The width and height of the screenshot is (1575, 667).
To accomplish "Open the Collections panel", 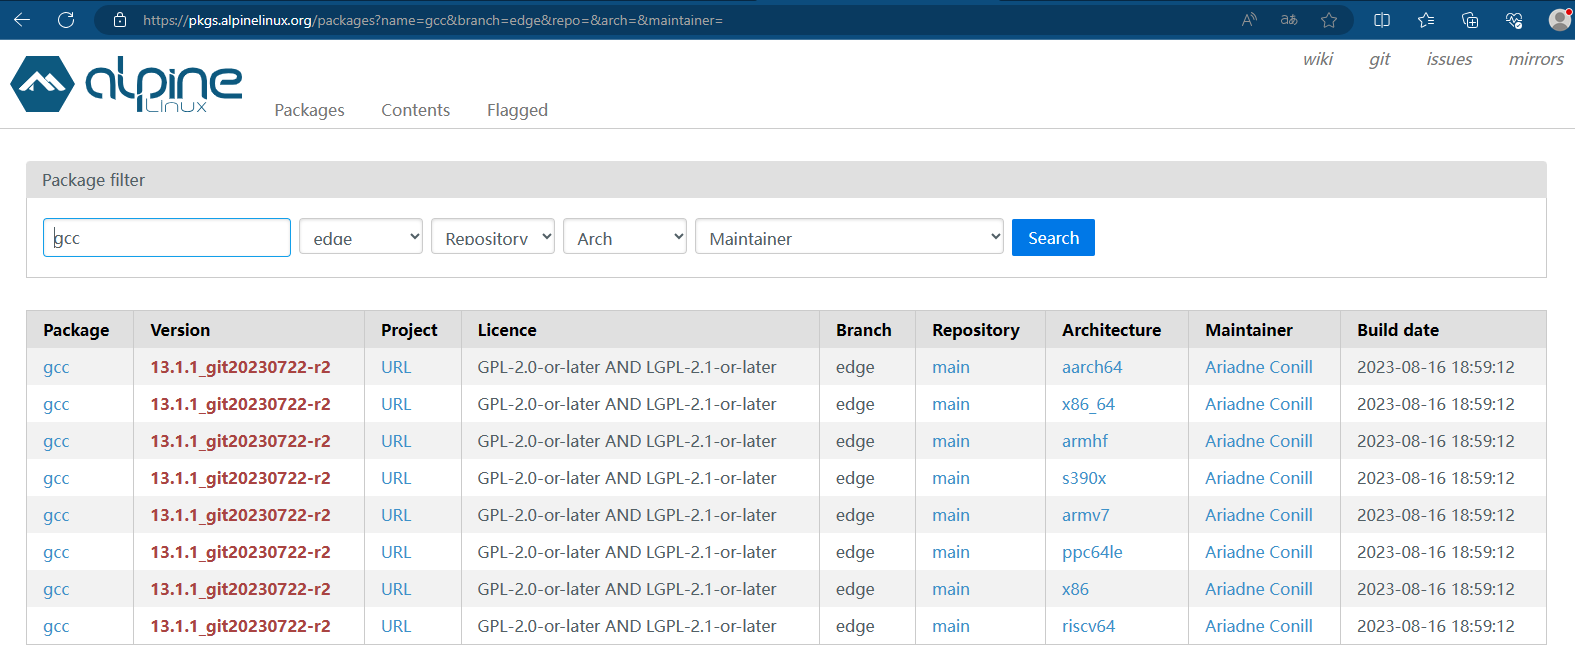I will click(x=1470, y=20).
